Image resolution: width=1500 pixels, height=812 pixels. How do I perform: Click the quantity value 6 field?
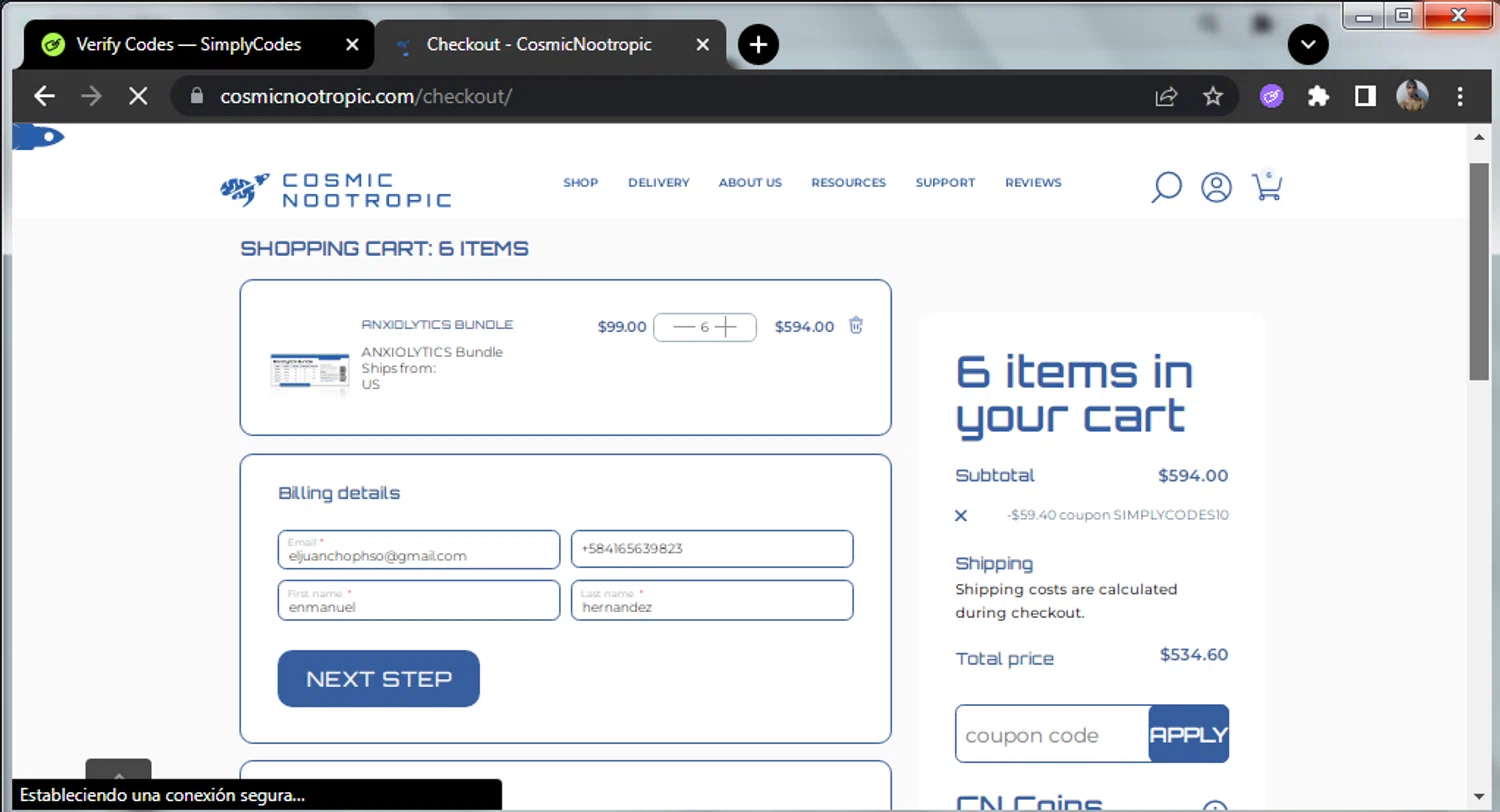[x=705, y=327]
